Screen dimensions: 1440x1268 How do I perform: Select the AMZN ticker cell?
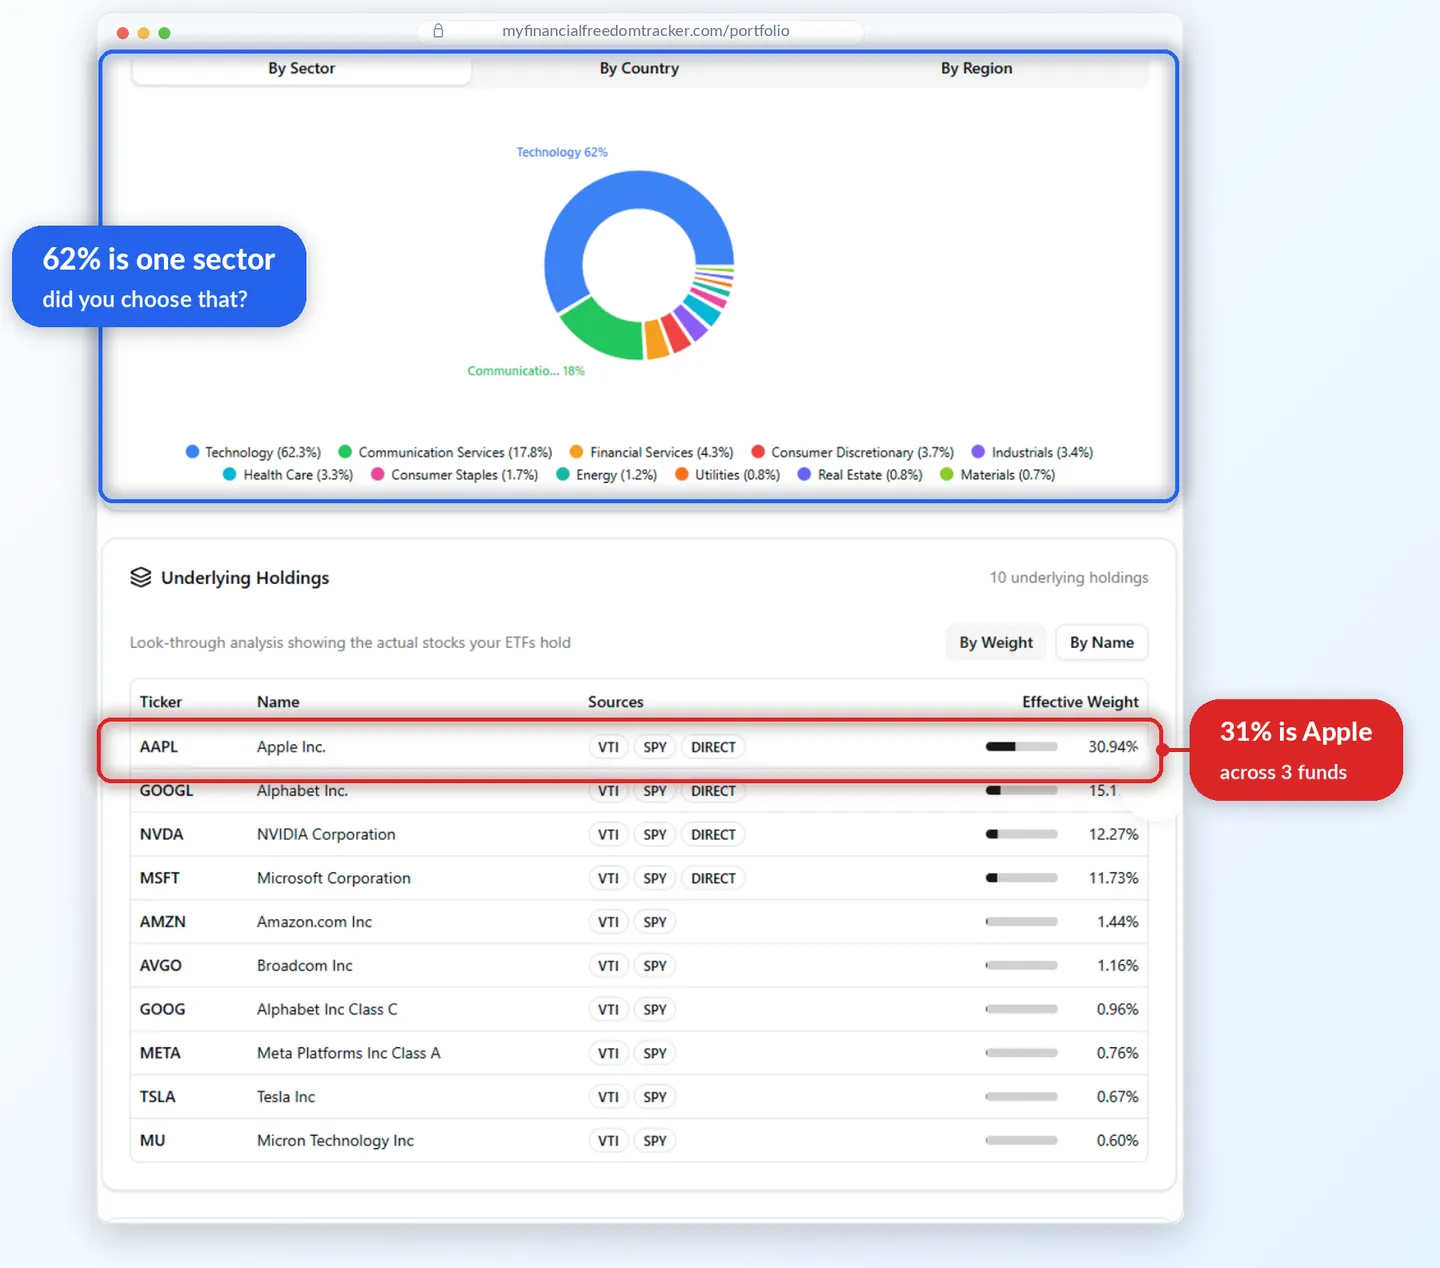(x=163, y=922)
